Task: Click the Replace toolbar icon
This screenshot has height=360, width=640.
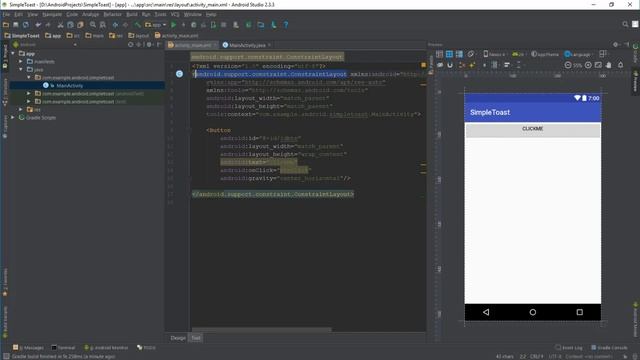Action: [102, 25]
